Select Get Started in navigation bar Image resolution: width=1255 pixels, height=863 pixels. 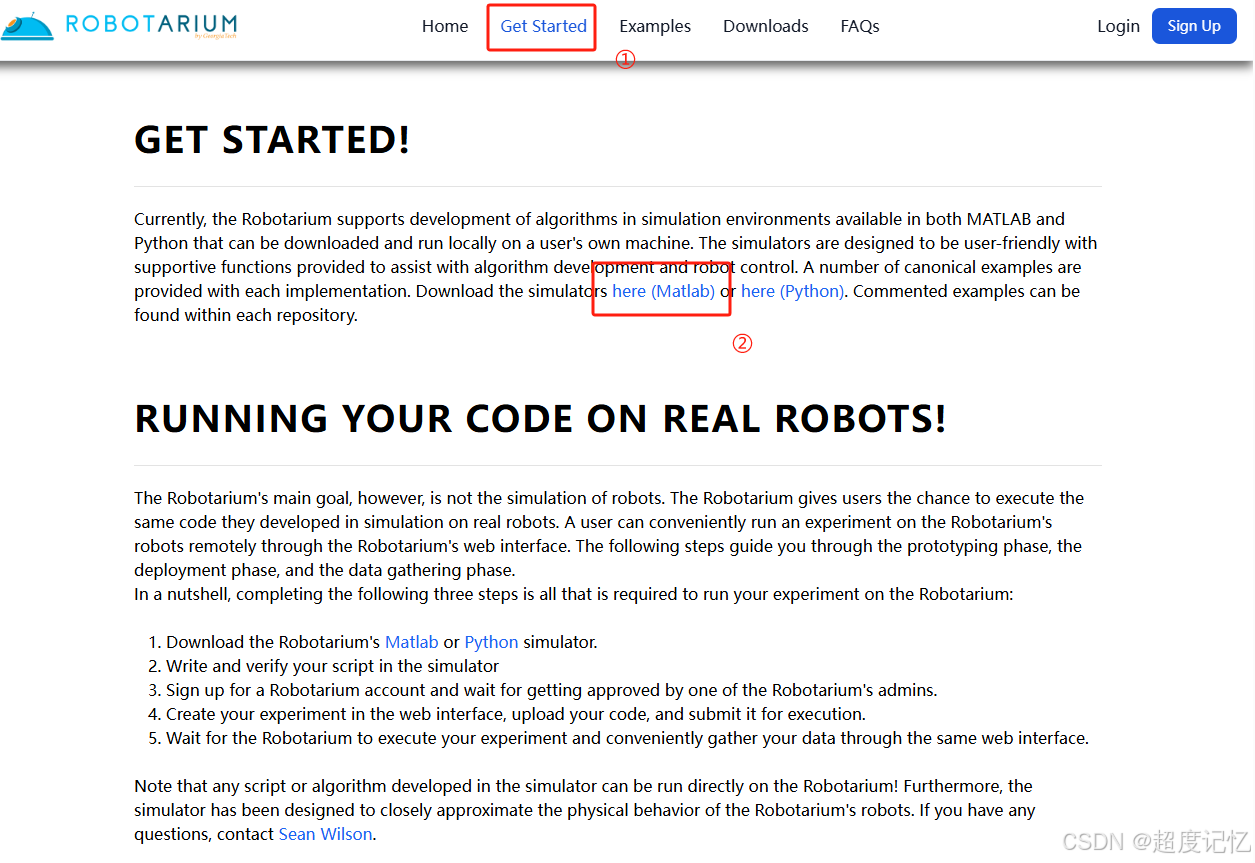[x=543, y=26]
